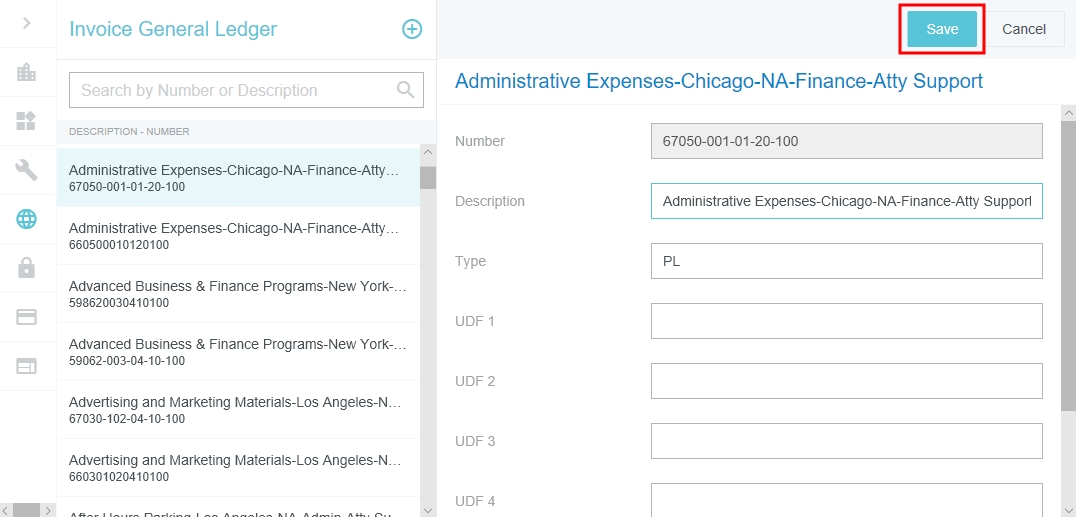
Task: Open the wrench tools icon
Action: pos(27,170)
